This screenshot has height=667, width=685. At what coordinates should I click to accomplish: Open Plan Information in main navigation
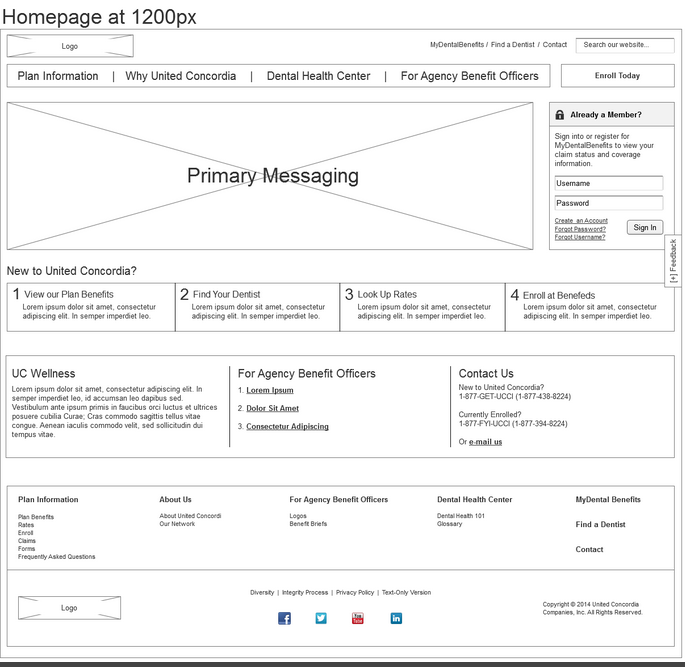tap(58, 76)
